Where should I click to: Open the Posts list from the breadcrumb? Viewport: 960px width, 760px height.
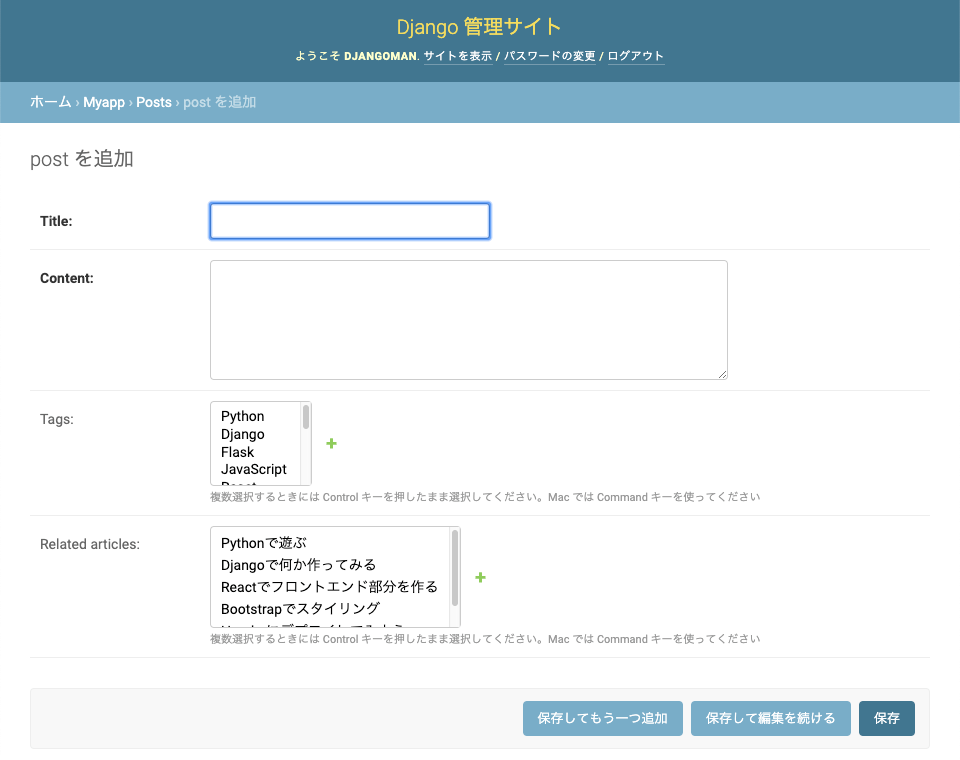point(154,101)
